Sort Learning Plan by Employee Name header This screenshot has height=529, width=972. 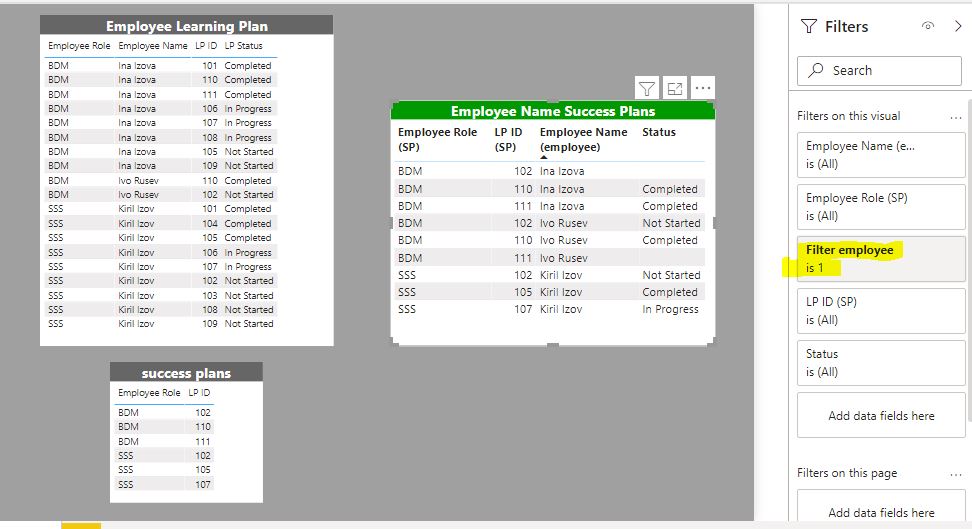point(152,46)
